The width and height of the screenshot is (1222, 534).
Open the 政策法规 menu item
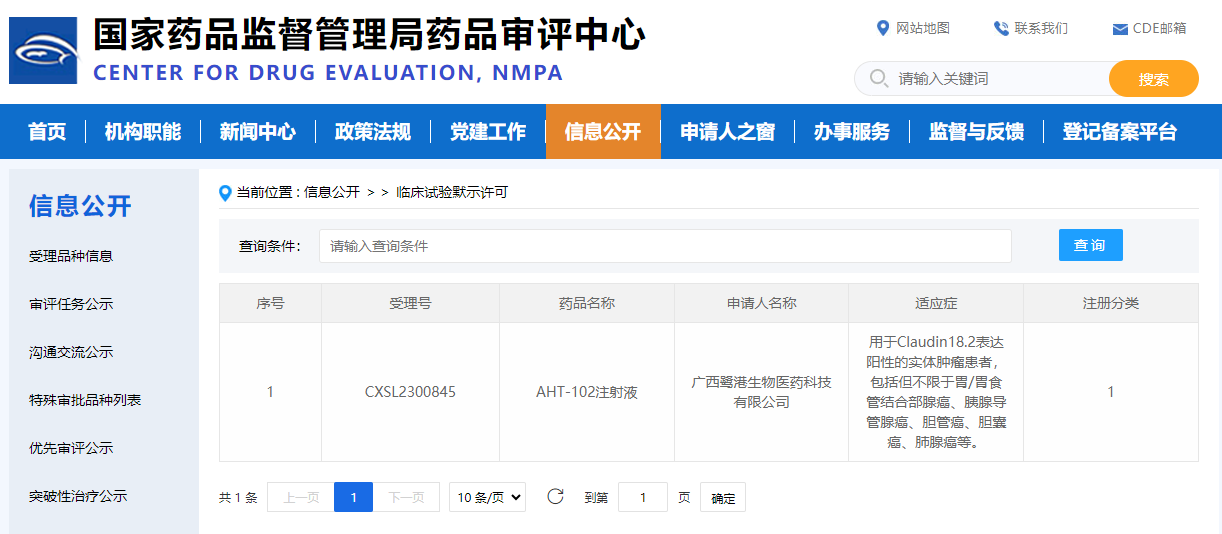point(372,132)
